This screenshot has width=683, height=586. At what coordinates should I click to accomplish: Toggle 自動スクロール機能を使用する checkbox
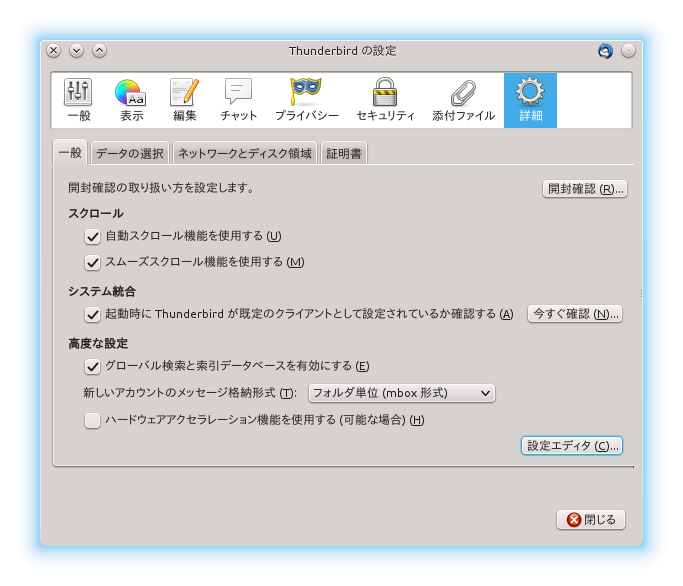tap(92, 237)
